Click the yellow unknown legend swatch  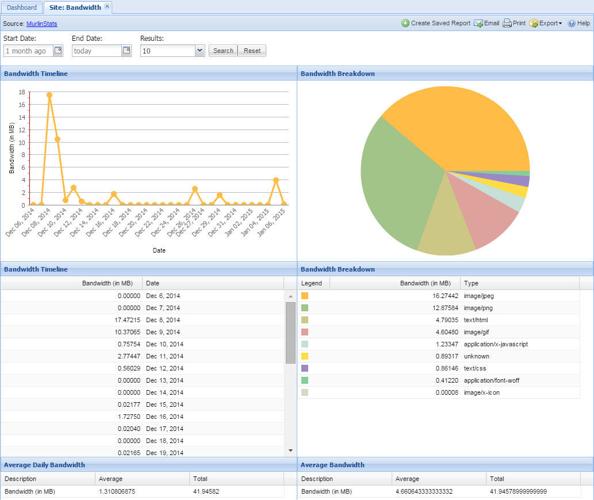[305, 356]
